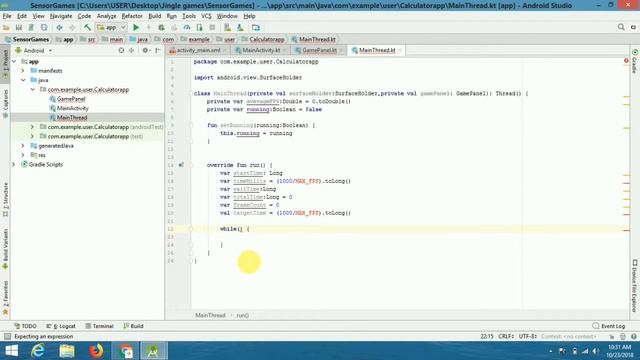Click Collapse All in Project panel
The height and width of the screenshot is (360, 640).
(131, 50)
